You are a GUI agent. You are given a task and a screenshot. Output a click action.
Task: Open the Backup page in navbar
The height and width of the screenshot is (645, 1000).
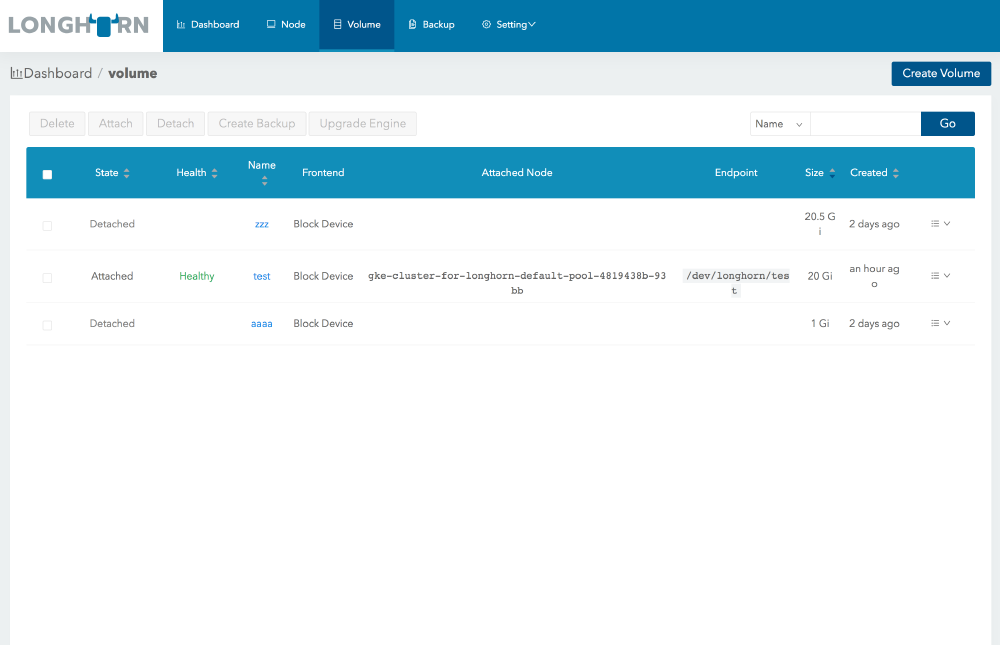(x=431, y=25)
